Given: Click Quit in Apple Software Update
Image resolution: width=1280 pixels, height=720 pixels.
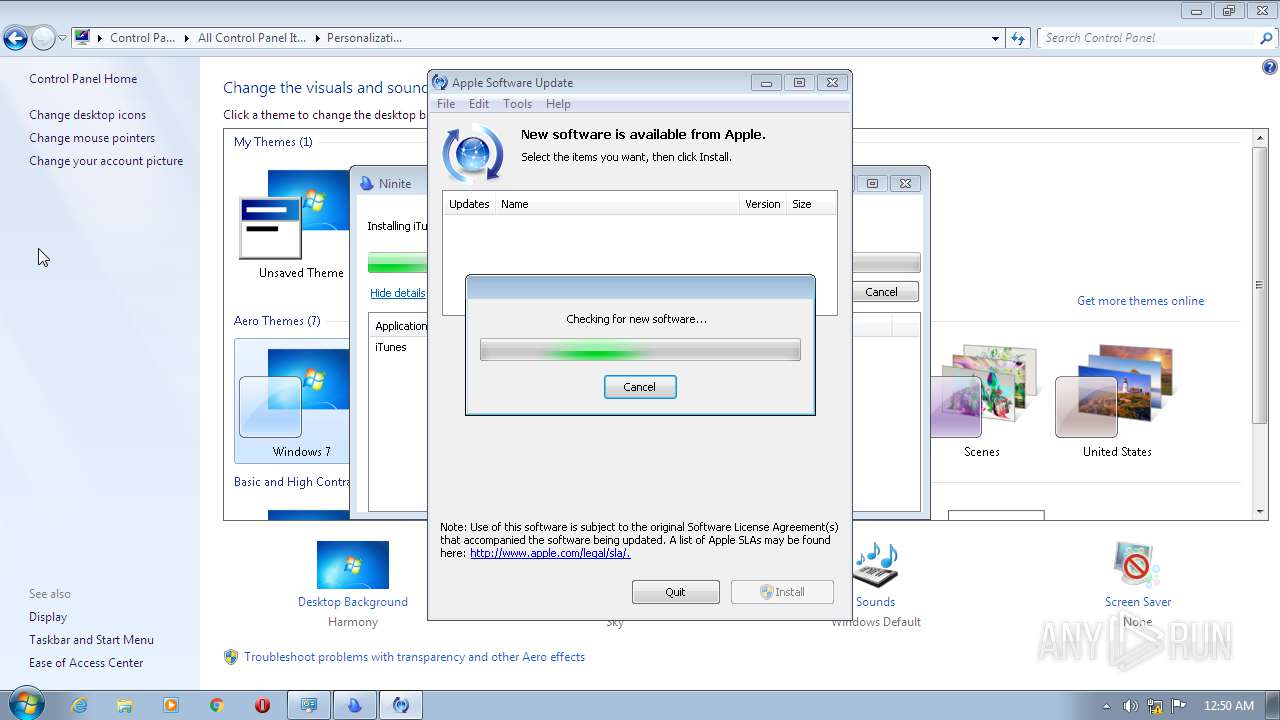Looking at the screenshot, I should [x=675, y=592].
